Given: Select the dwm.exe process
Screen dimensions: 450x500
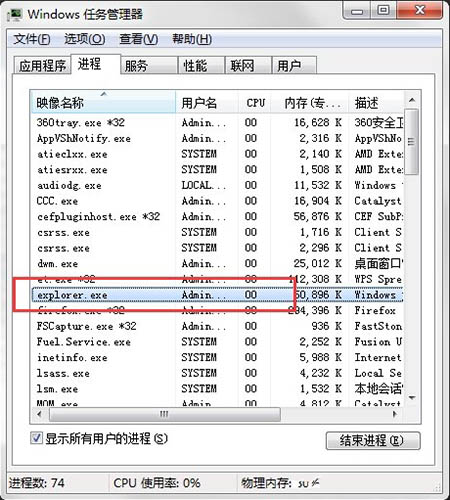Looking at the screenshot, I should 217,264.
